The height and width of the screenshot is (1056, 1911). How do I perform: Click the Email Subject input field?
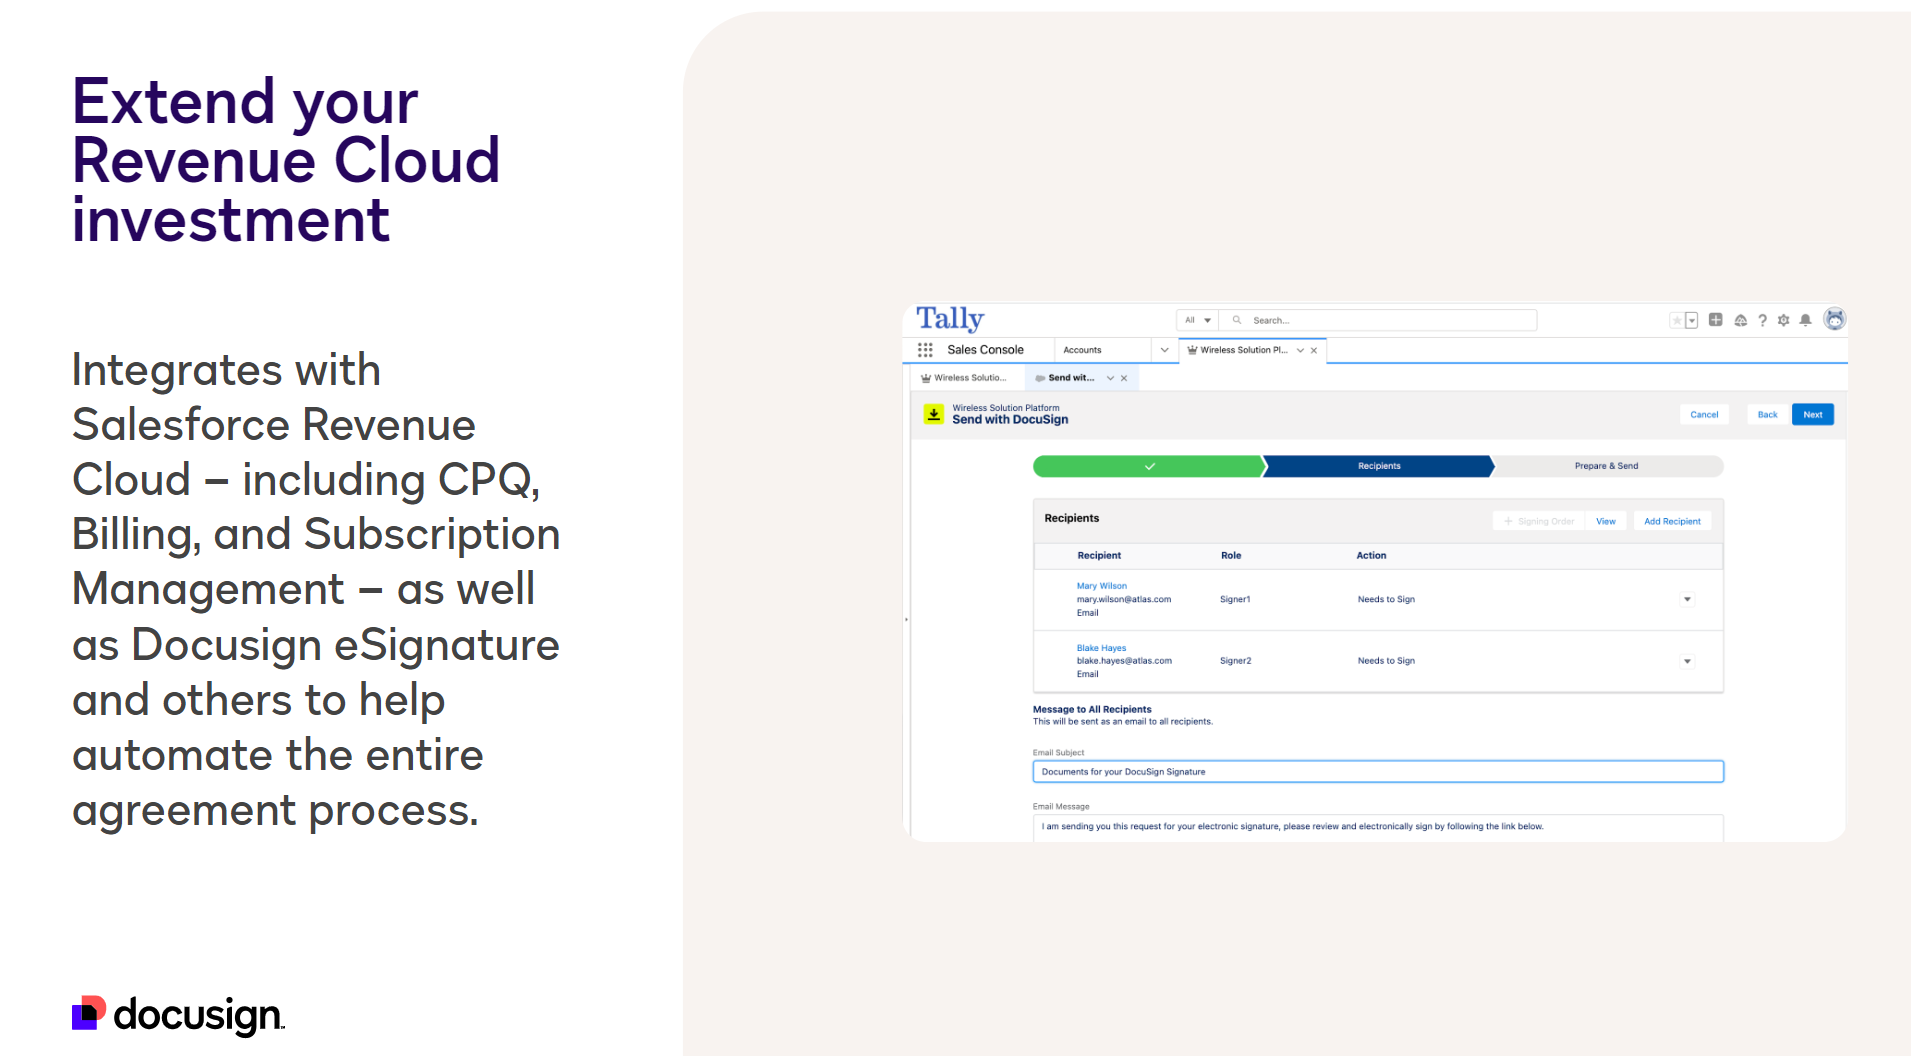pyautogui.click(x=1377, y=772)
